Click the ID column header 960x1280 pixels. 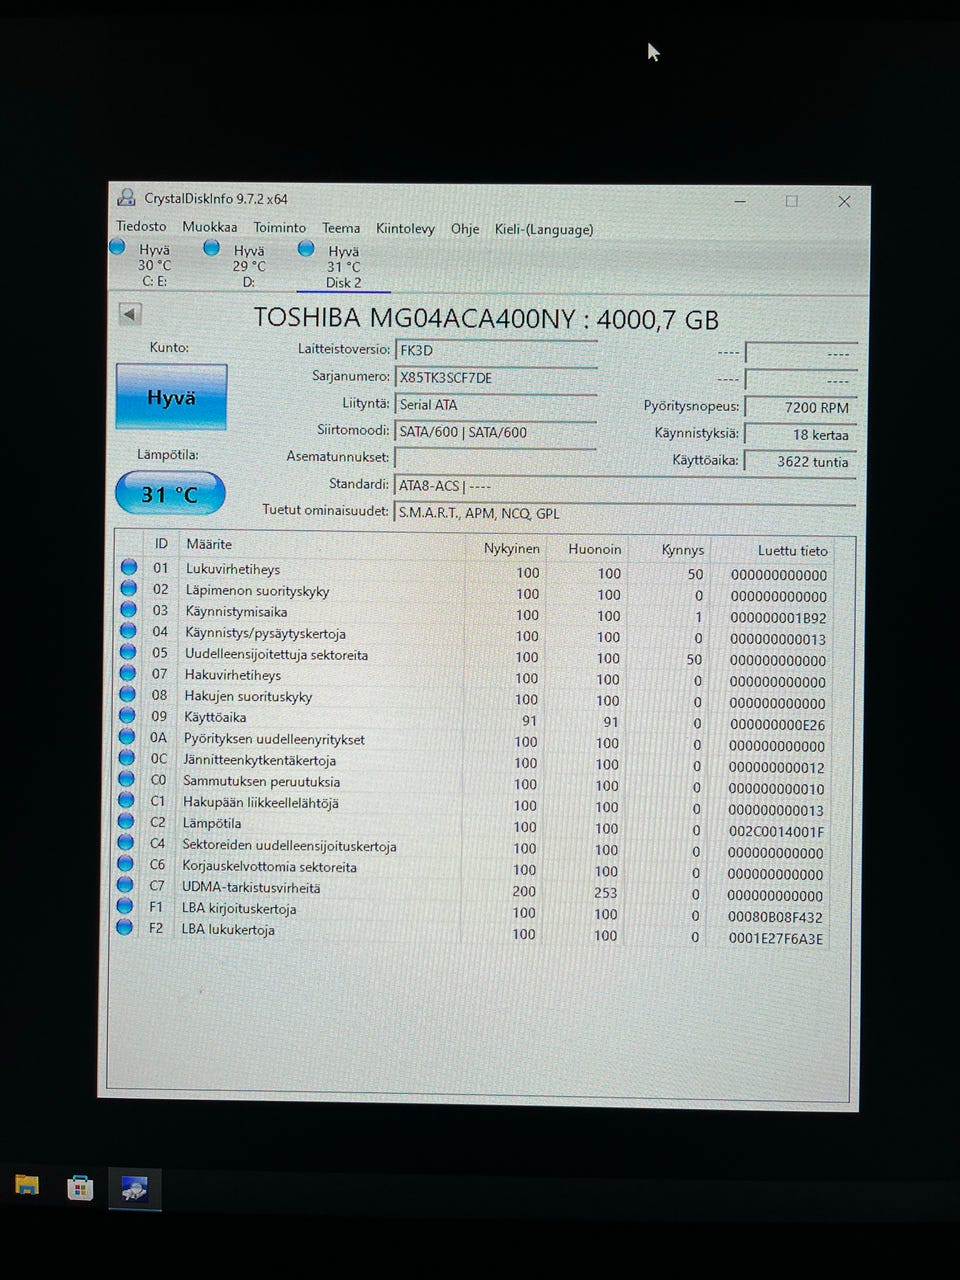pyautogui.click(x=161, y=543)
